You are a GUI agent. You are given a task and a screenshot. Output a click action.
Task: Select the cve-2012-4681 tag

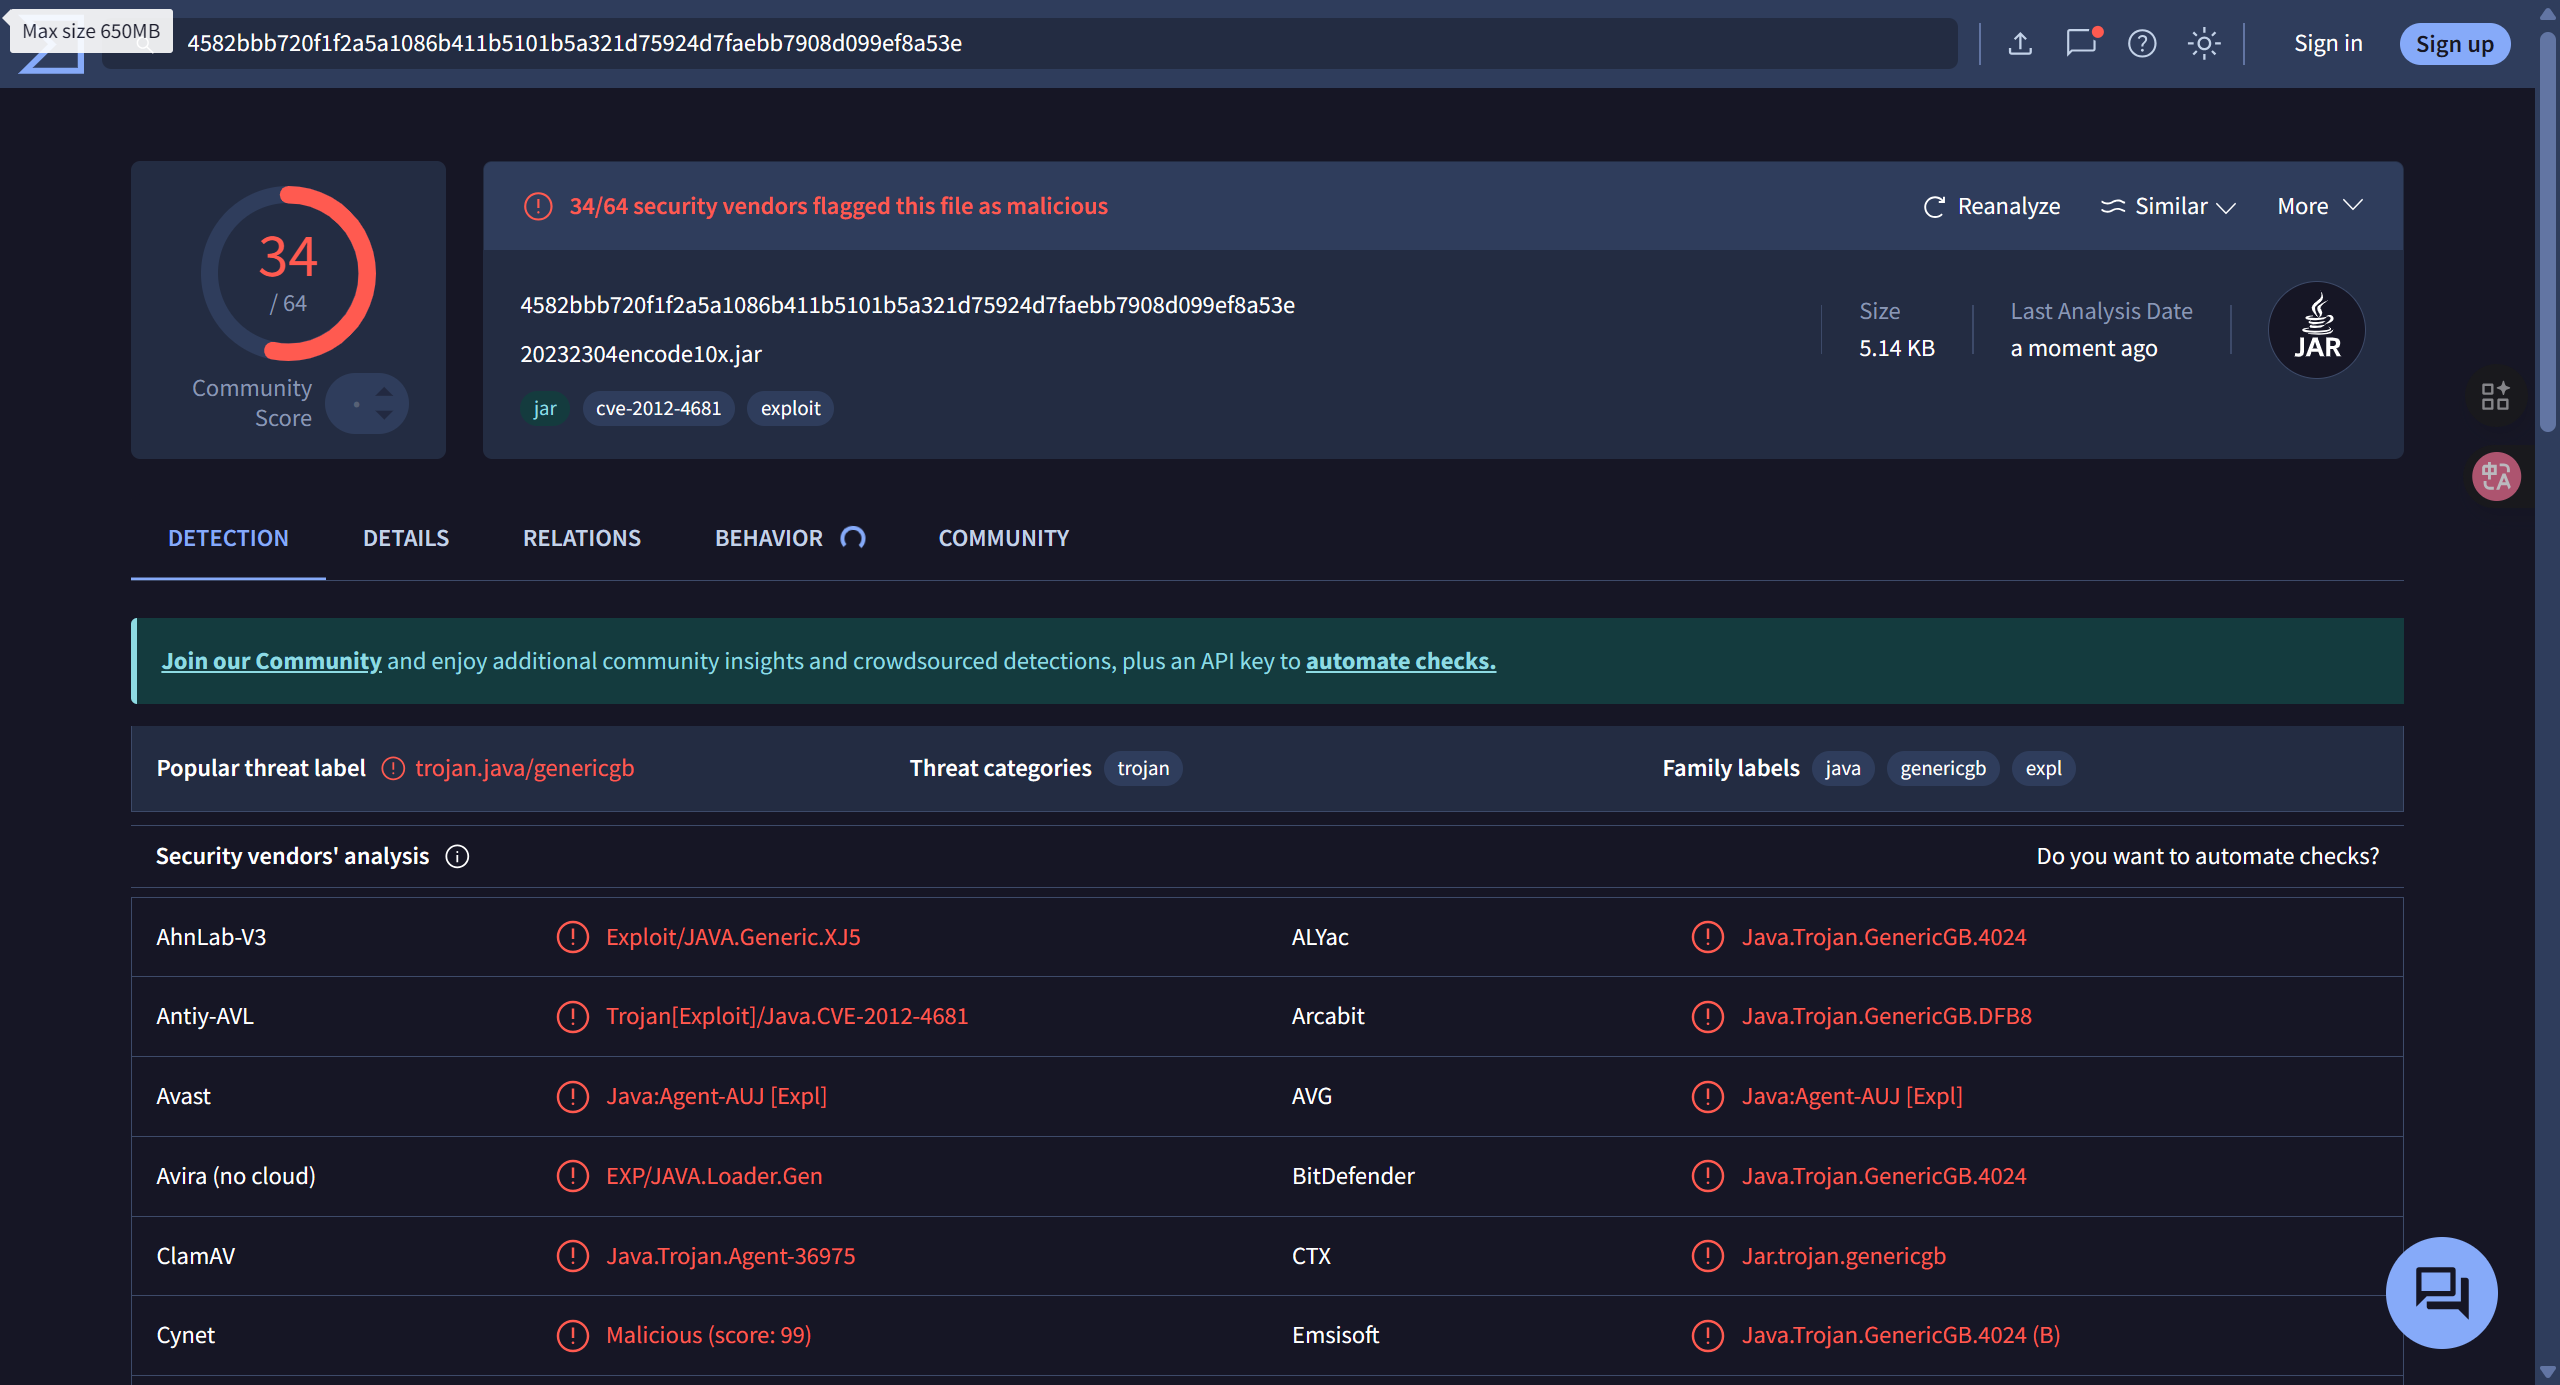click(658, 408)
